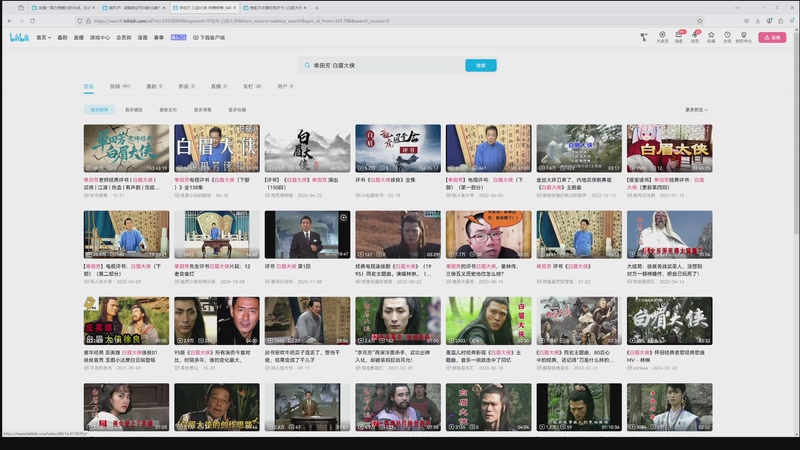Sort by 最多播放

click(x=134, y=110)
